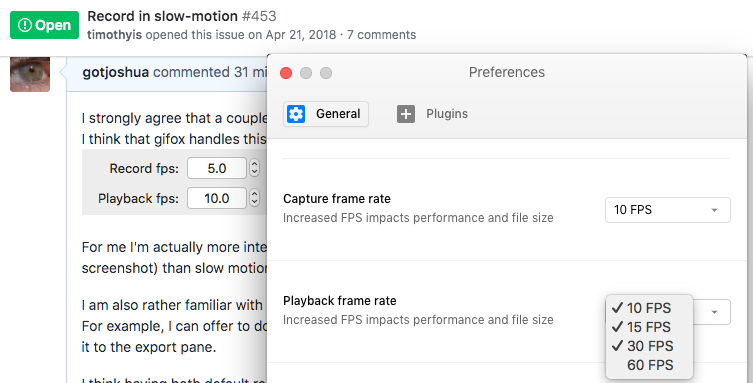753x383 pixels.
Task: Click the Record fps stepper arrows
Action: tap(255, 168)
